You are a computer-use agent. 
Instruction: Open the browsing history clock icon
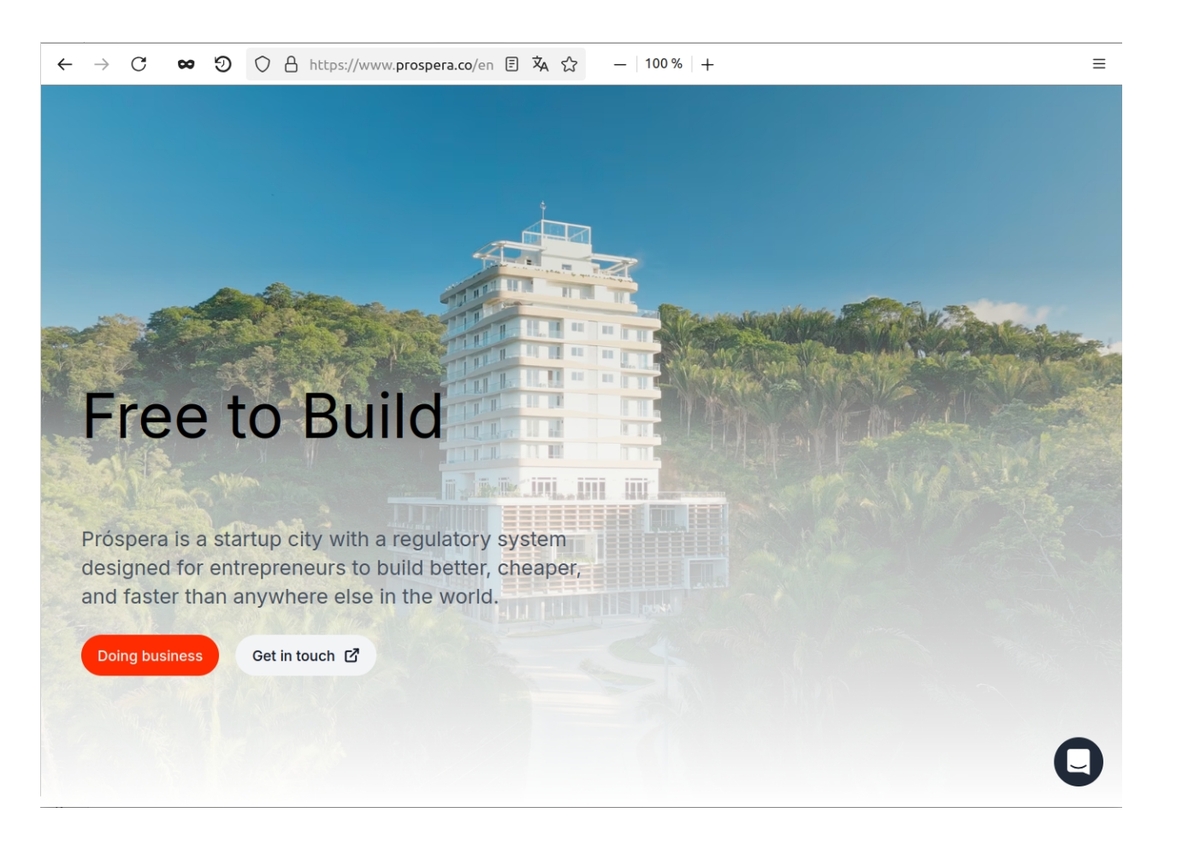[x=223, y=64]
